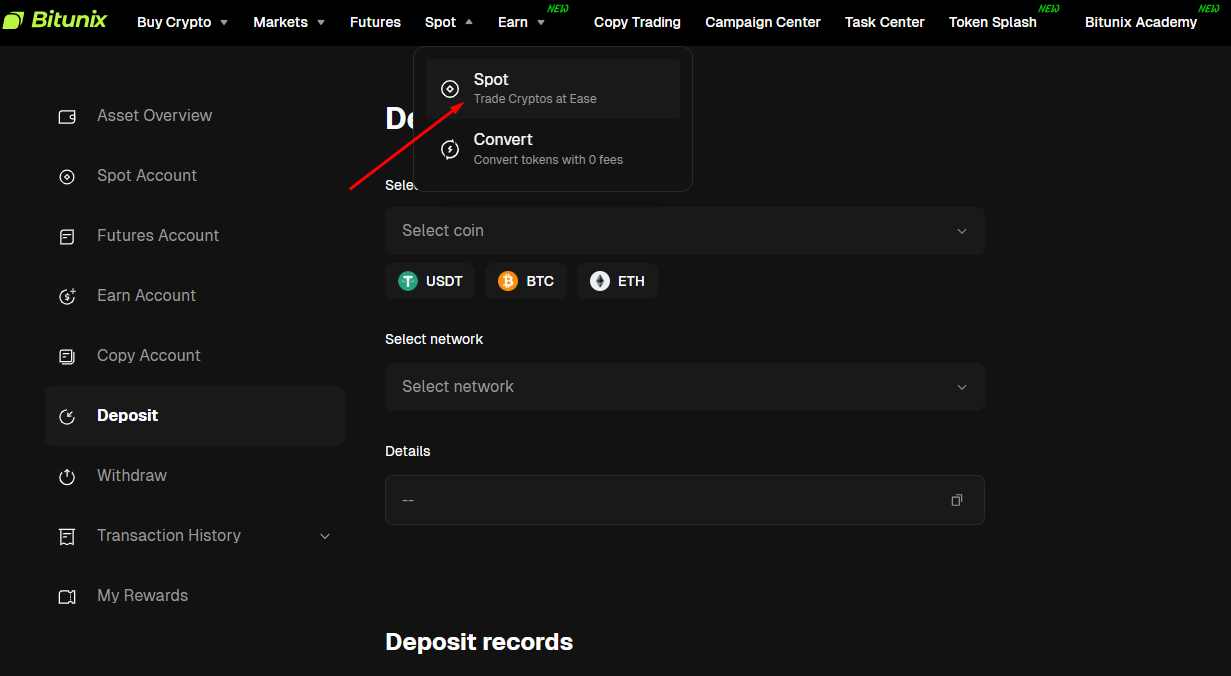Choose Convert tokens with 0 fees

553,149
